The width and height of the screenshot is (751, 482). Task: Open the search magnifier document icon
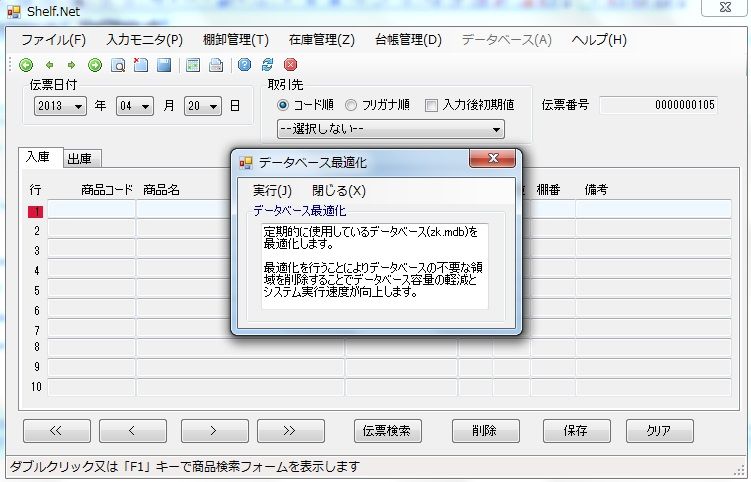tap(118, 65)
